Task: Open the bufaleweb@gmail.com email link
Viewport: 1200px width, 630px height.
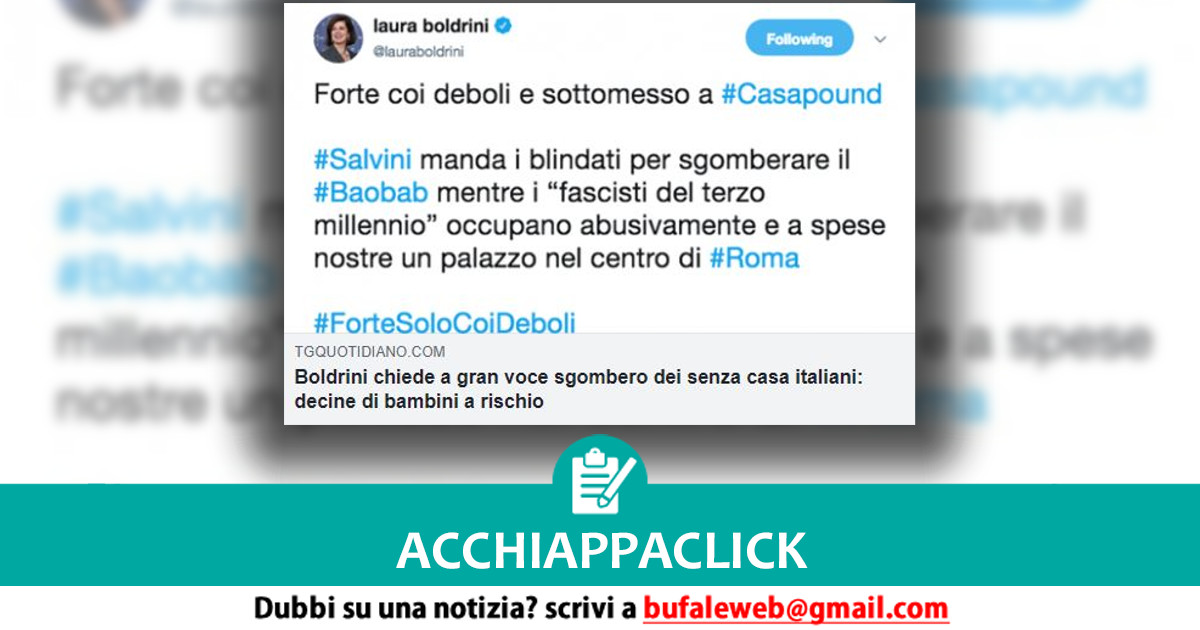Action: 795,607
